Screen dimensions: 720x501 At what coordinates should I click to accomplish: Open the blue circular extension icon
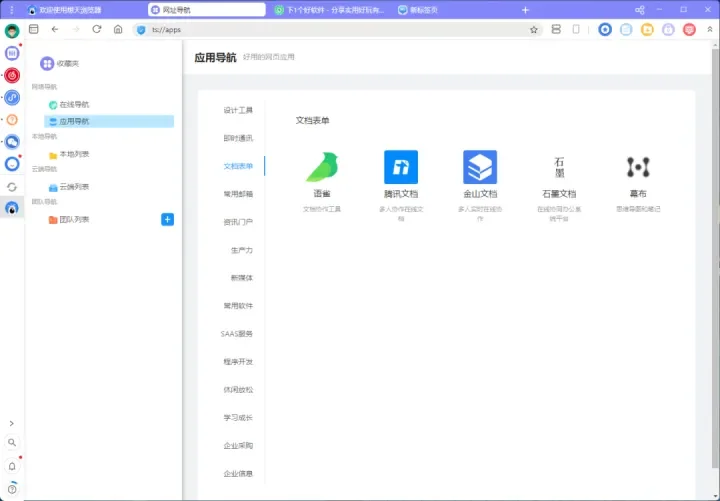tap(605, 29)
